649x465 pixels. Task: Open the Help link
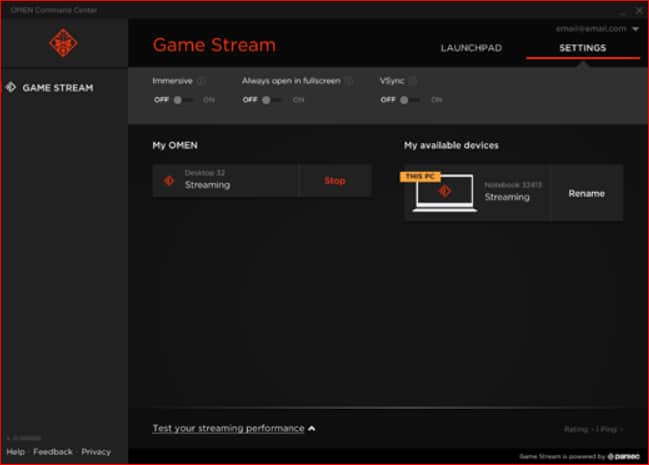15,452
